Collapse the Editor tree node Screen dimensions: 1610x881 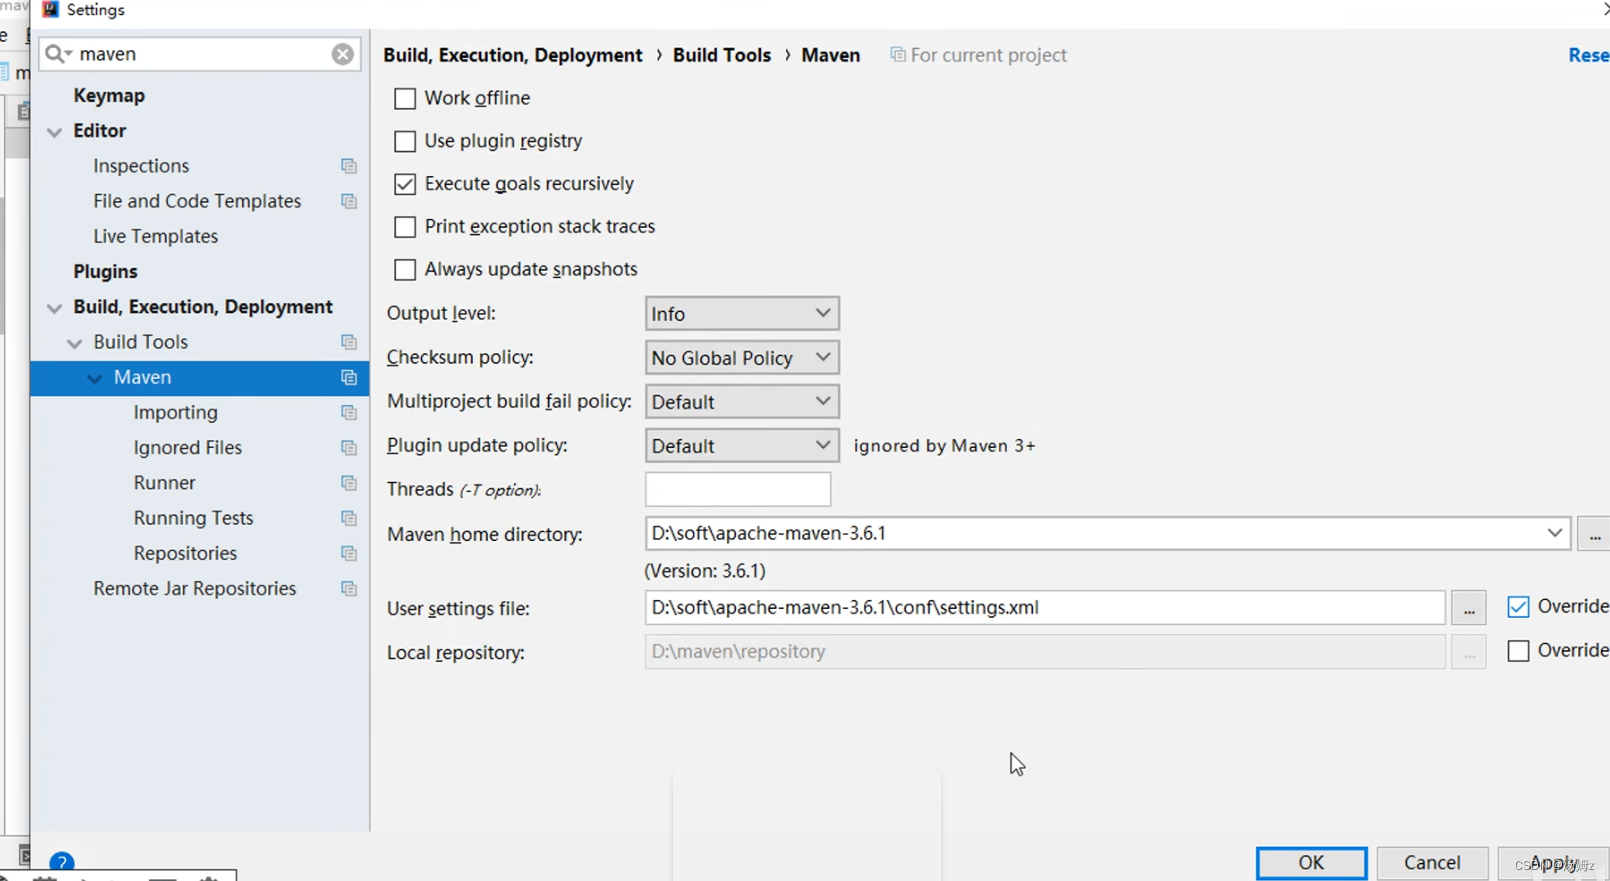coord(55,131)
